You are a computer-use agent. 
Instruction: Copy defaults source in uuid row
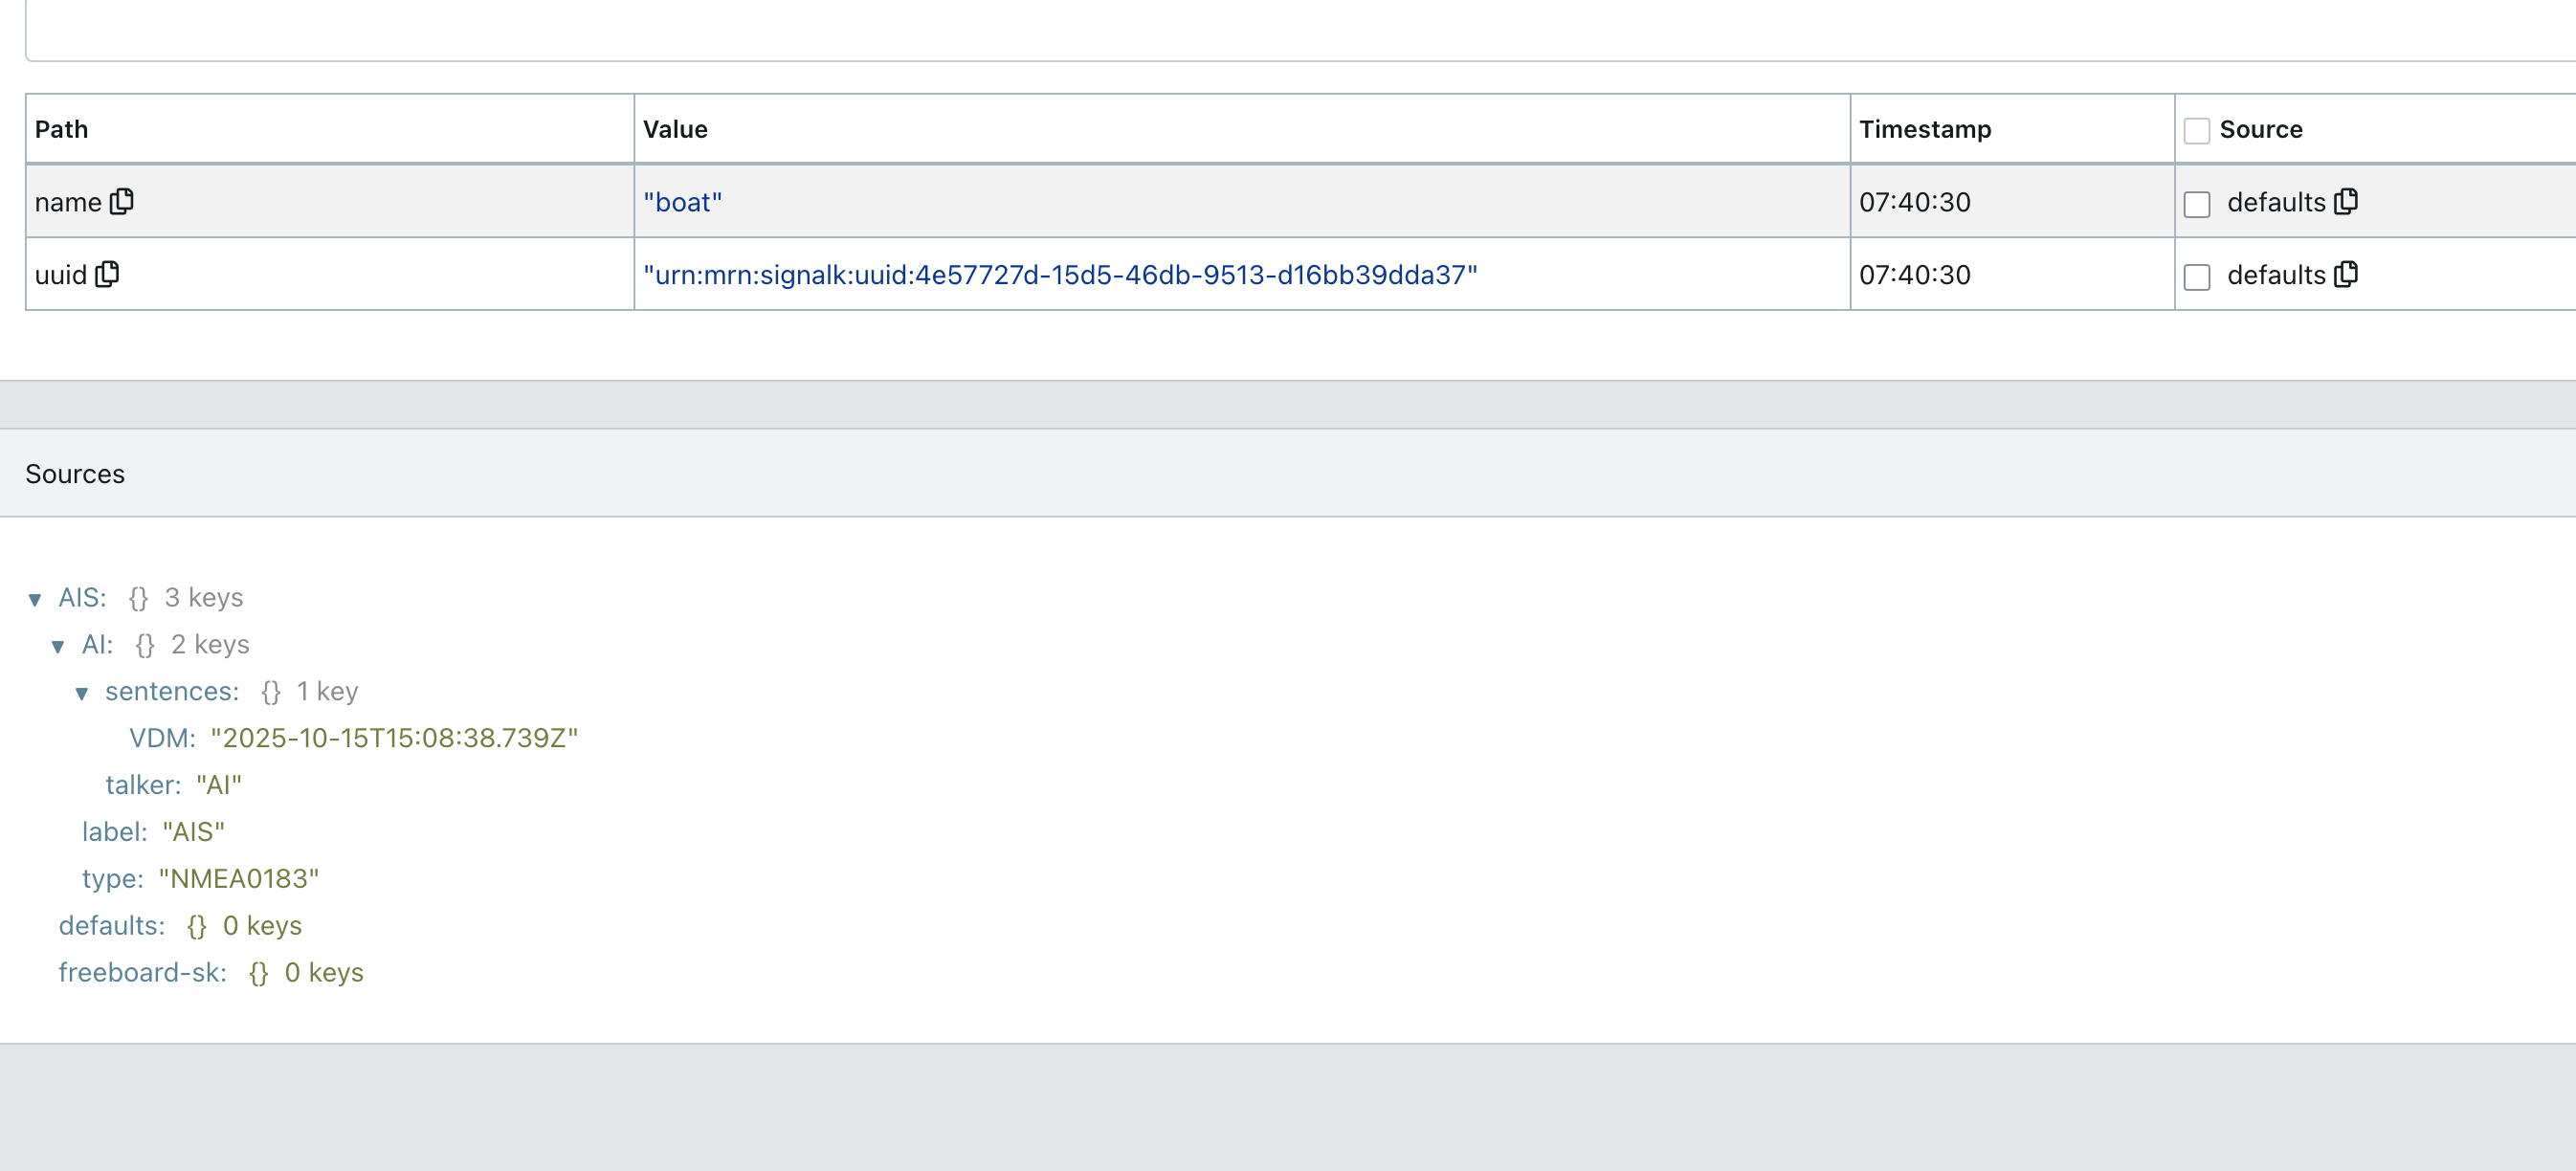coord(2346,274)
